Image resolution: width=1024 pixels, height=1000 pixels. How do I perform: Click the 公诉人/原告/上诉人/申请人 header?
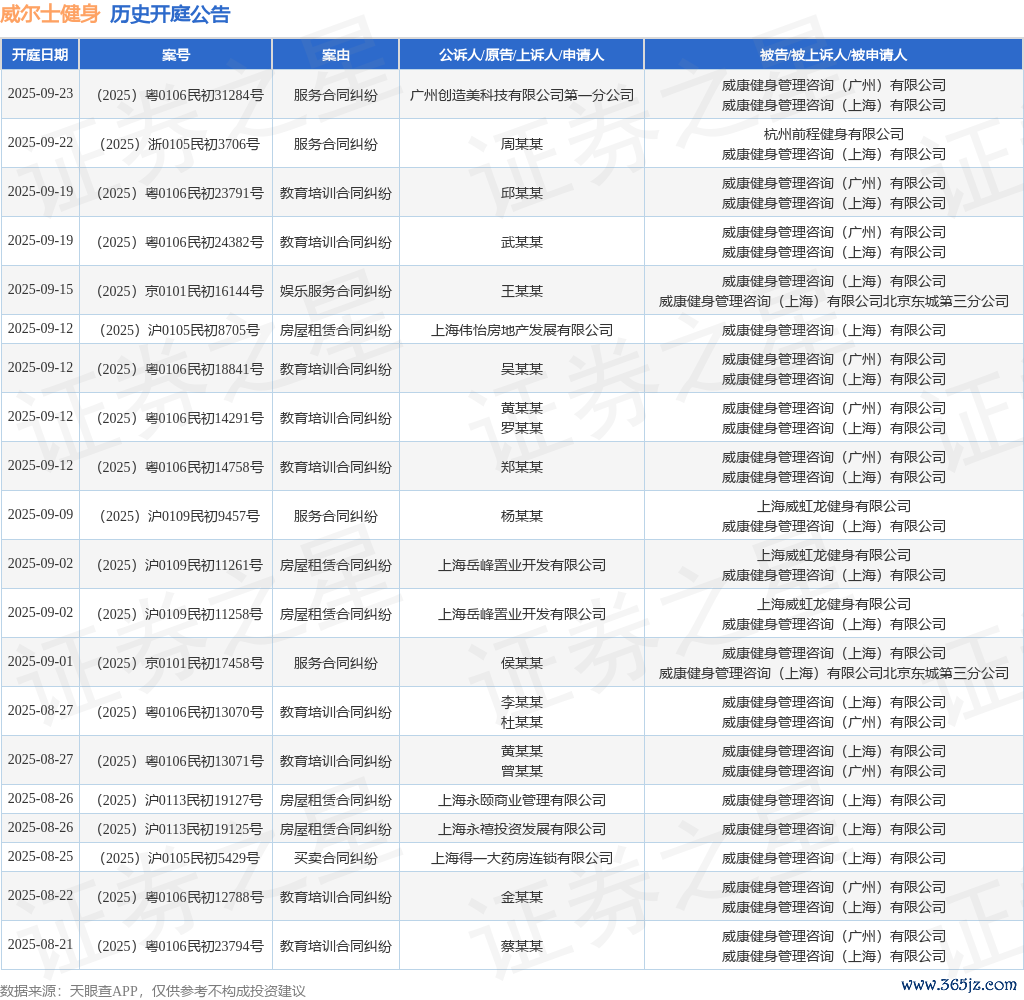(x=521, y=55)
